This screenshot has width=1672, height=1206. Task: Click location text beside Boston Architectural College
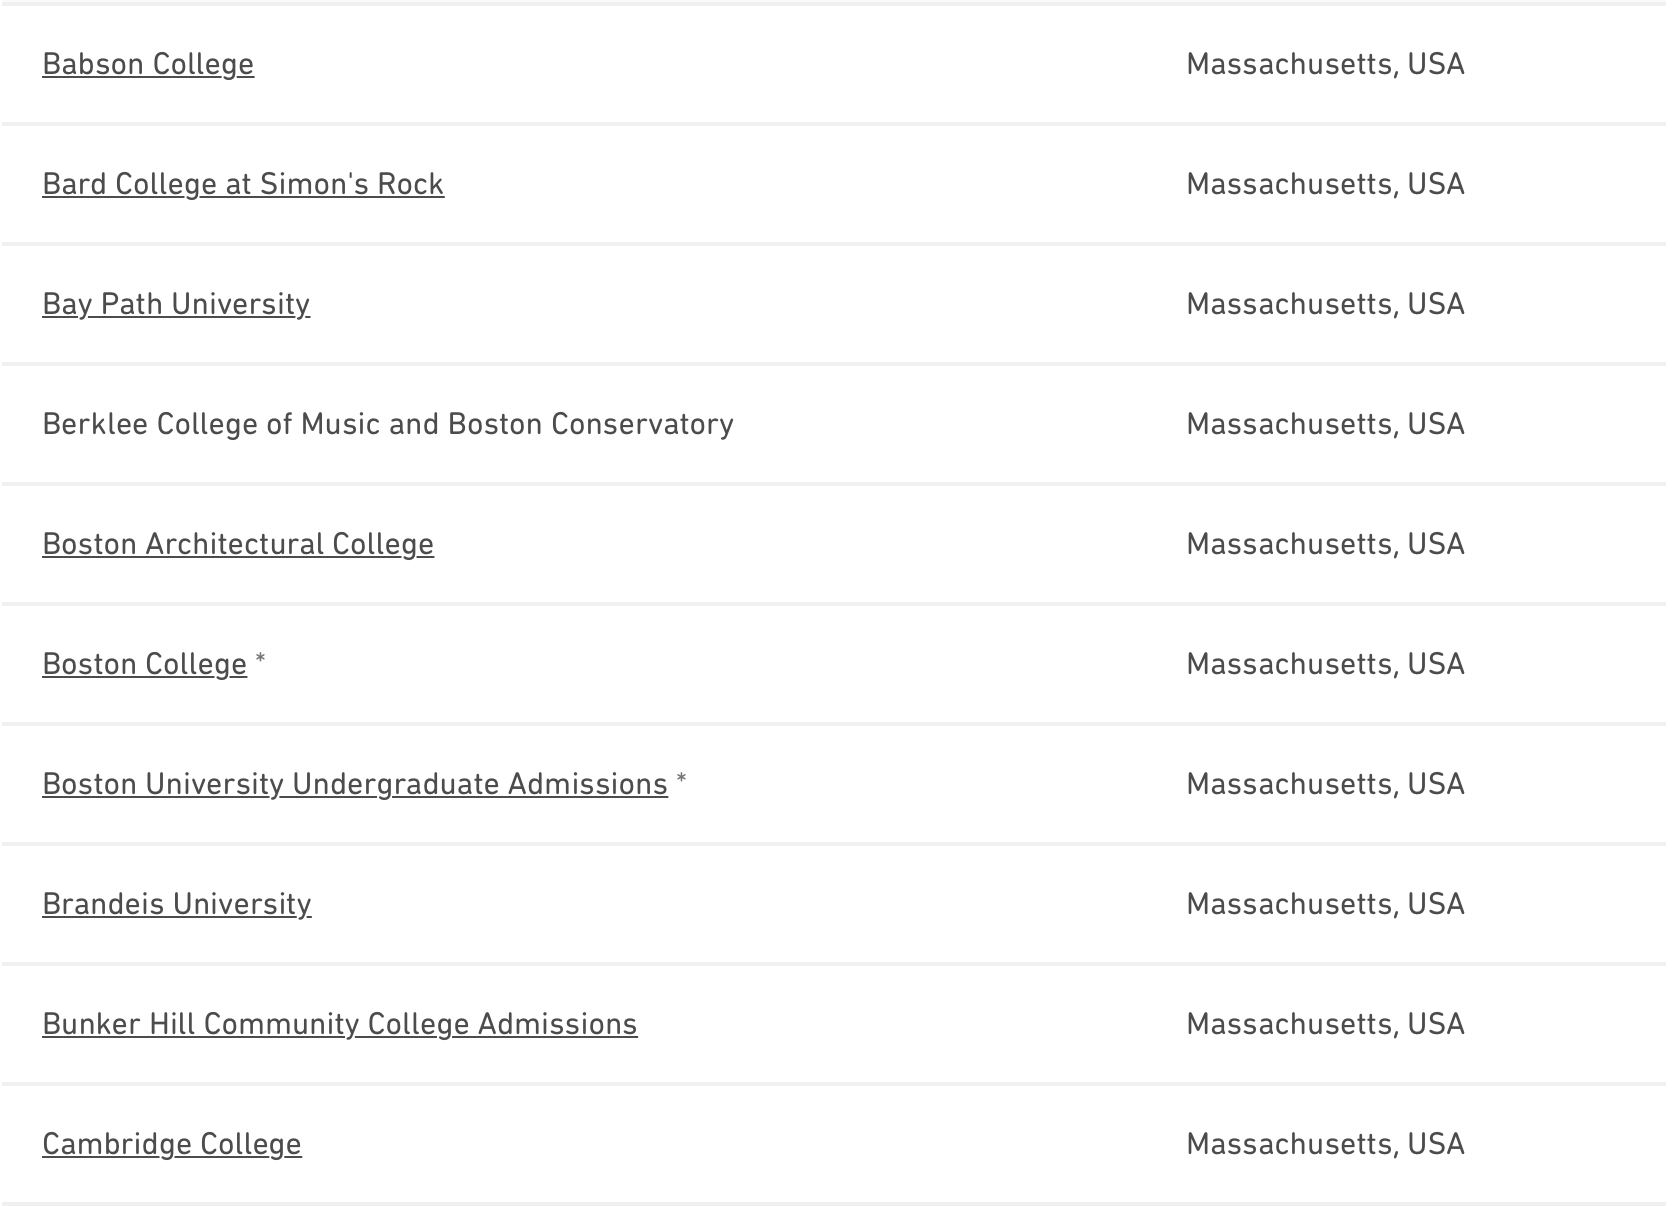point(1325,544)
